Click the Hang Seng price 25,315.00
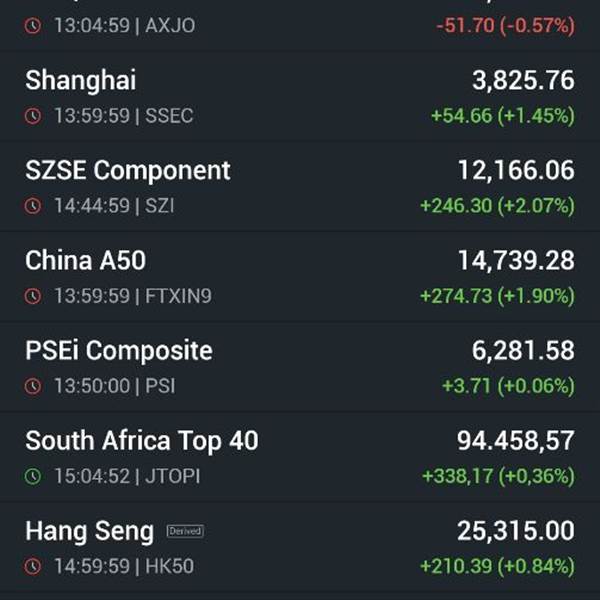 point(516,531)
